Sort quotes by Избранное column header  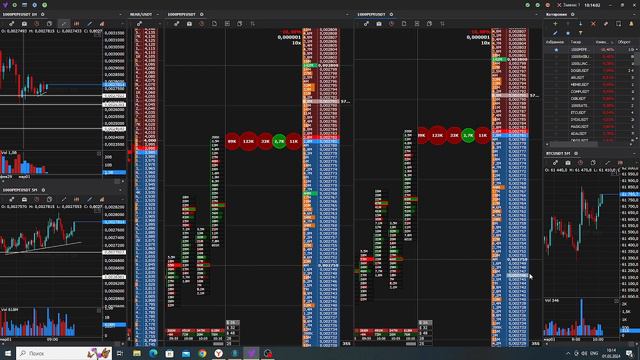pos(555,42)
